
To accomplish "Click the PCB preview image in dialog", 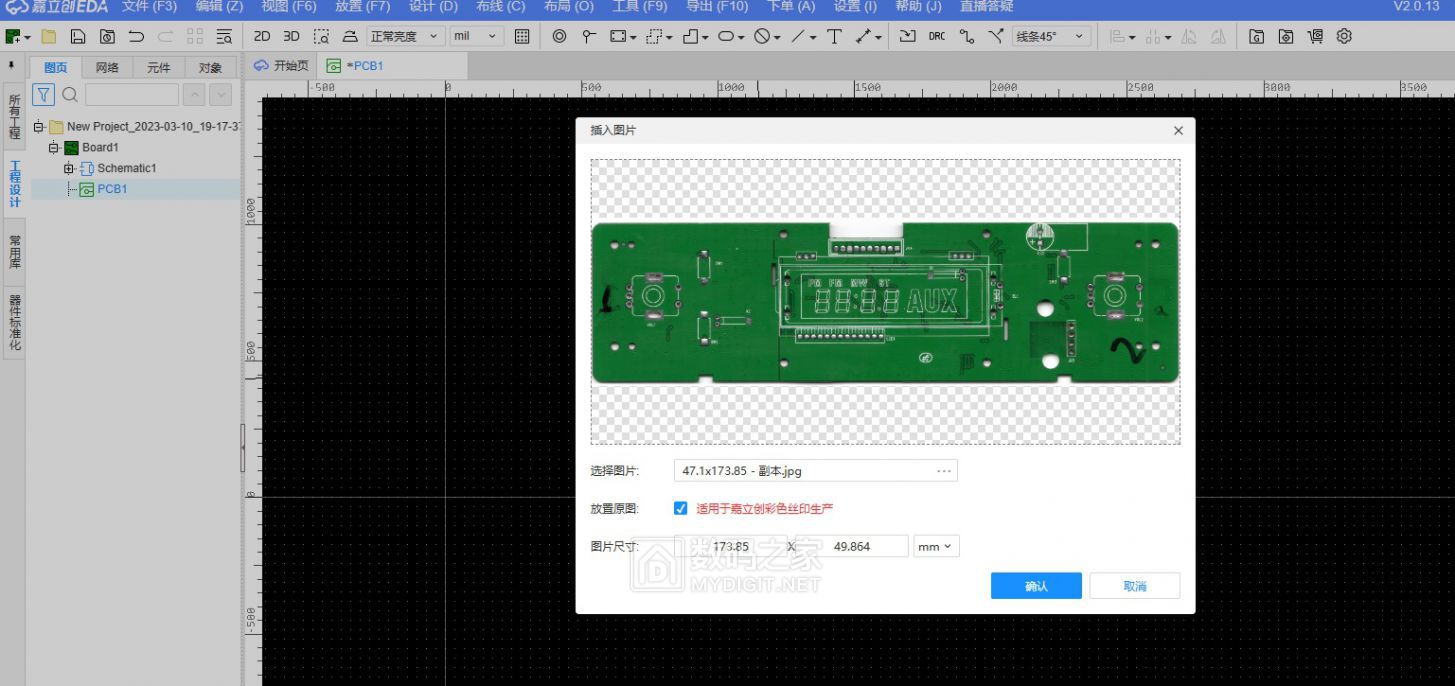I will (885, 303).
